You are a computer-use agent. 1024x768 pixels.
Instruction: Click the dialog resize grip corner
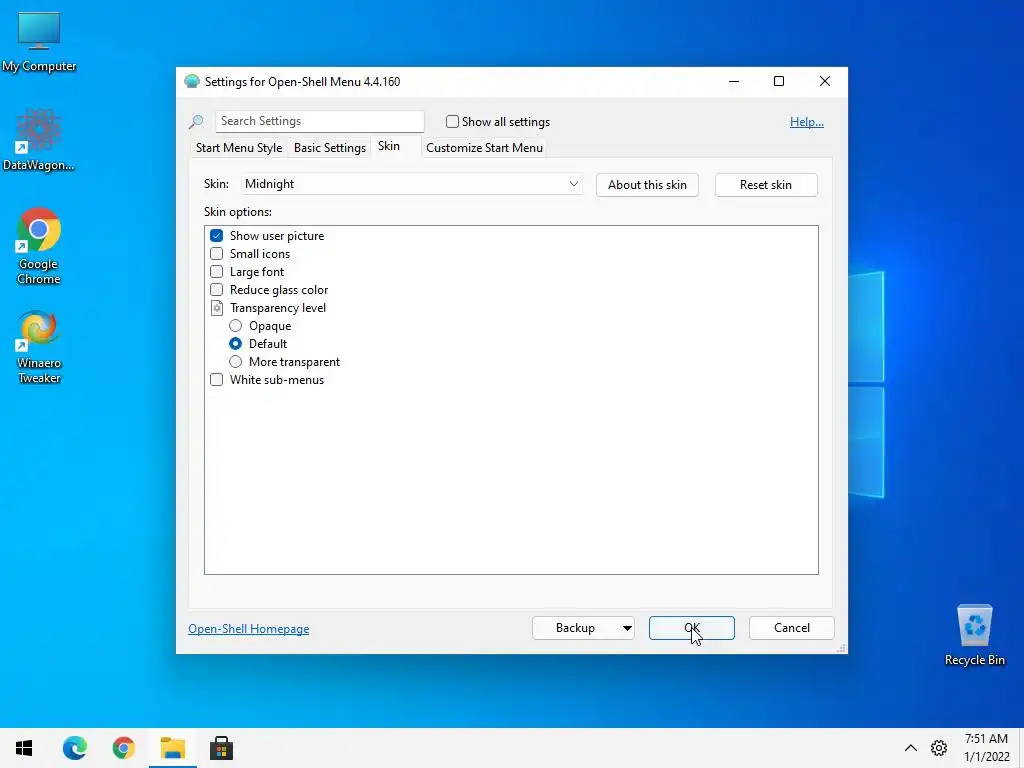841,647
